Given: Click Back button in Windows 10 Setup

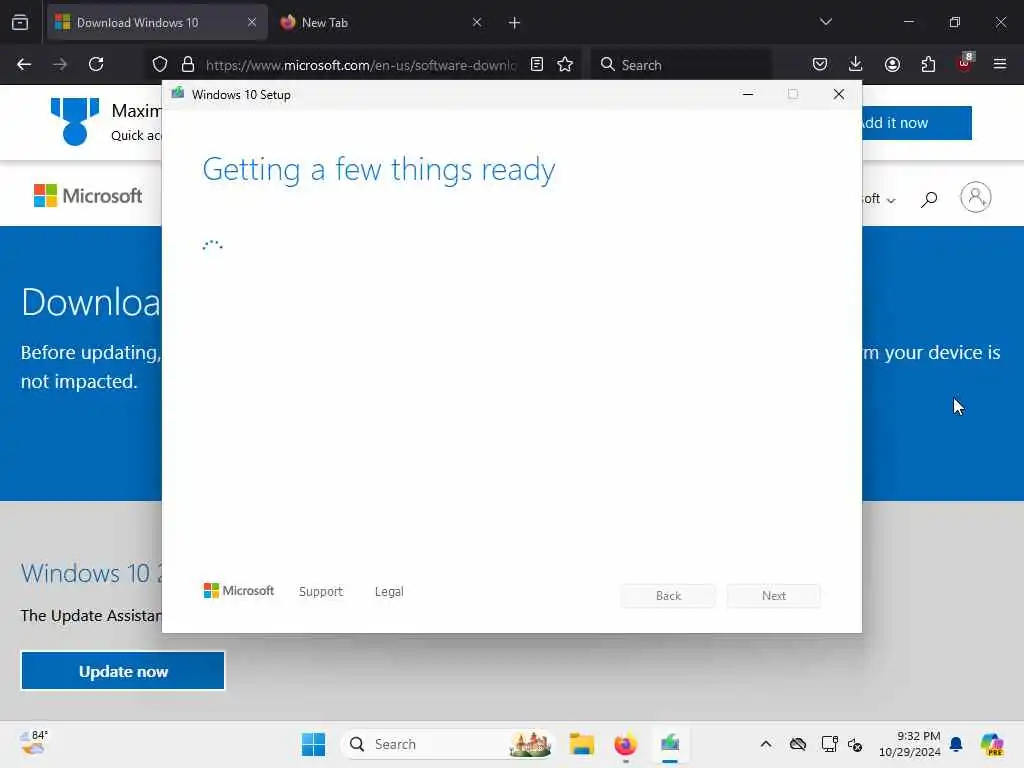Looking at the screenshot, I should tap(668, 596).
